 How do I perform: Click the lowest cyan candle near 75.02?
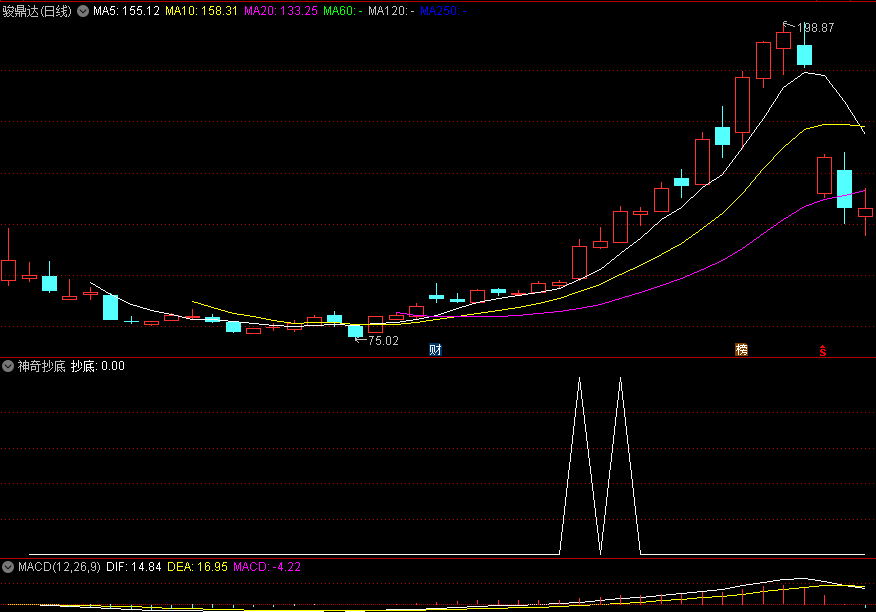click(x=355, y=331)
